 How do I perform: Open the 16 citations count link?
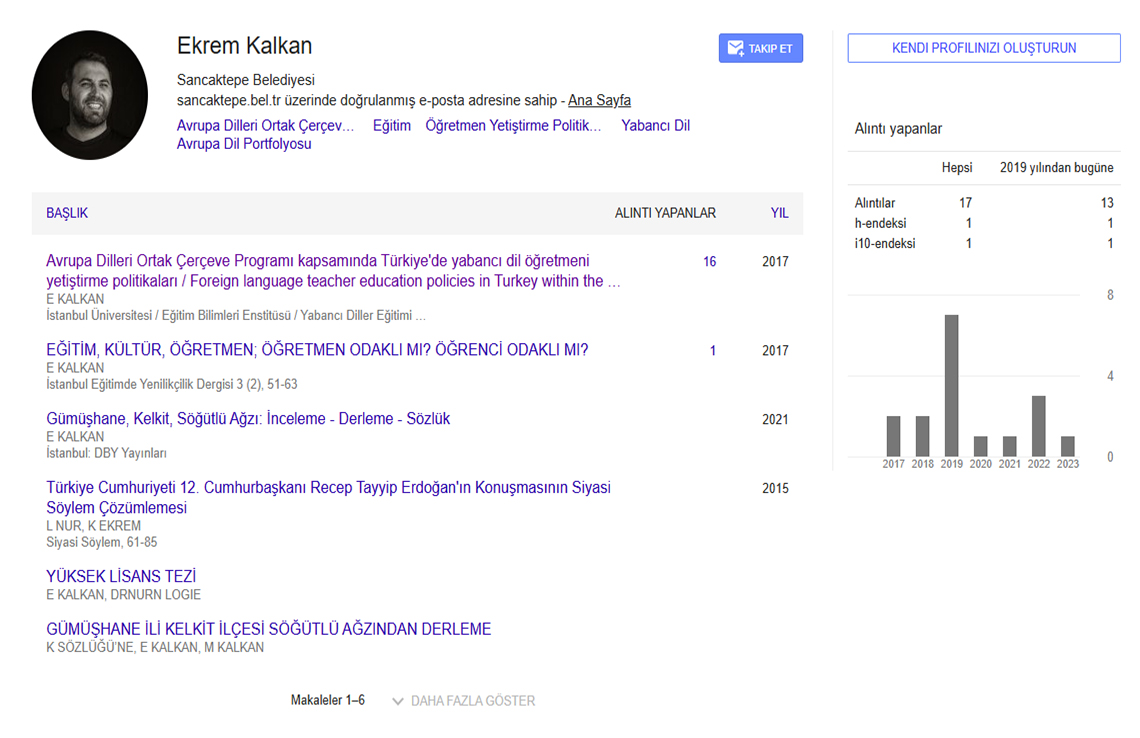709,262
